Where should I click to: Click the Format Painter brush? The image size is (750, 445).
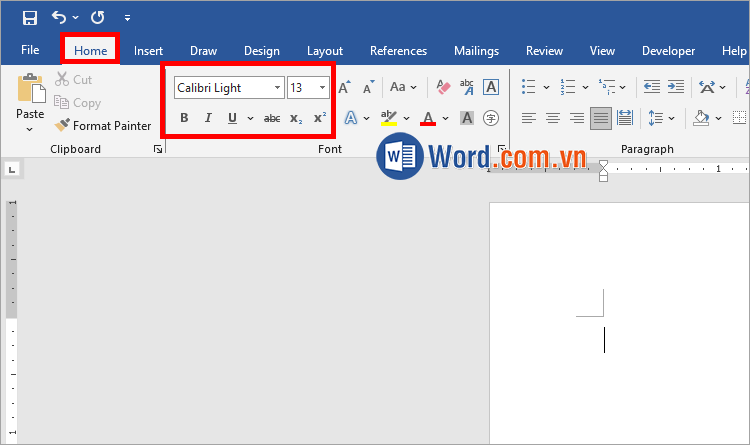[x=62, y=126]
